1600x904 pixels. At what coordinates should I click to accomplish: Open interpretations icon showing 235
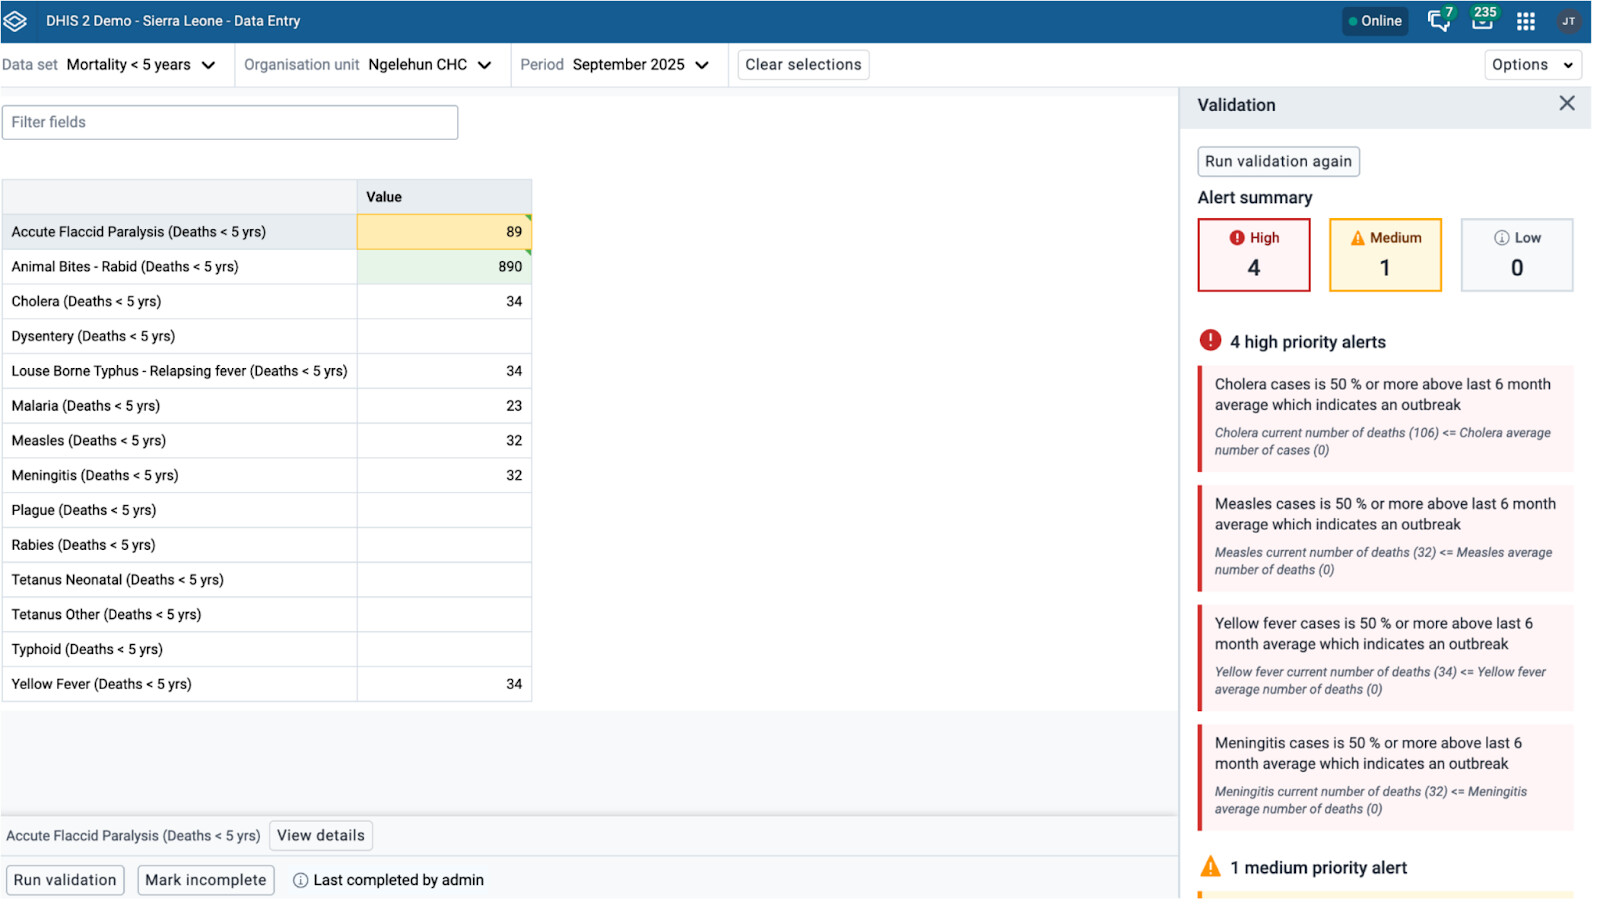[1482, 21]
